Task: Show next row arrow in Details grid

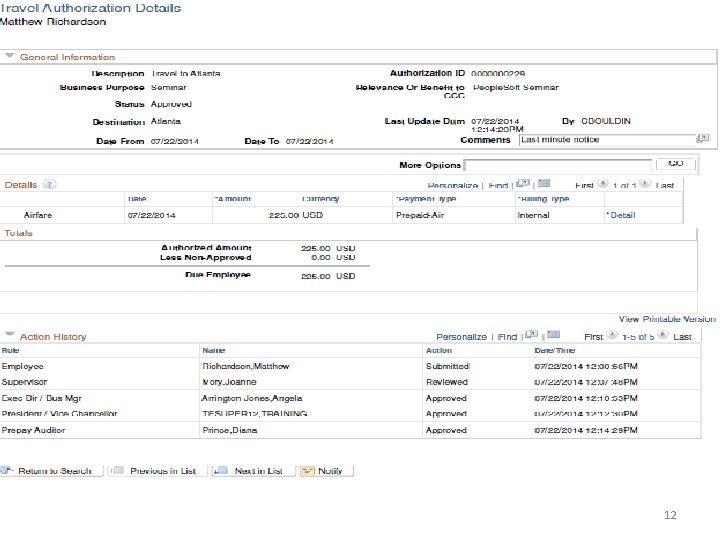Action: pos(645,184)
